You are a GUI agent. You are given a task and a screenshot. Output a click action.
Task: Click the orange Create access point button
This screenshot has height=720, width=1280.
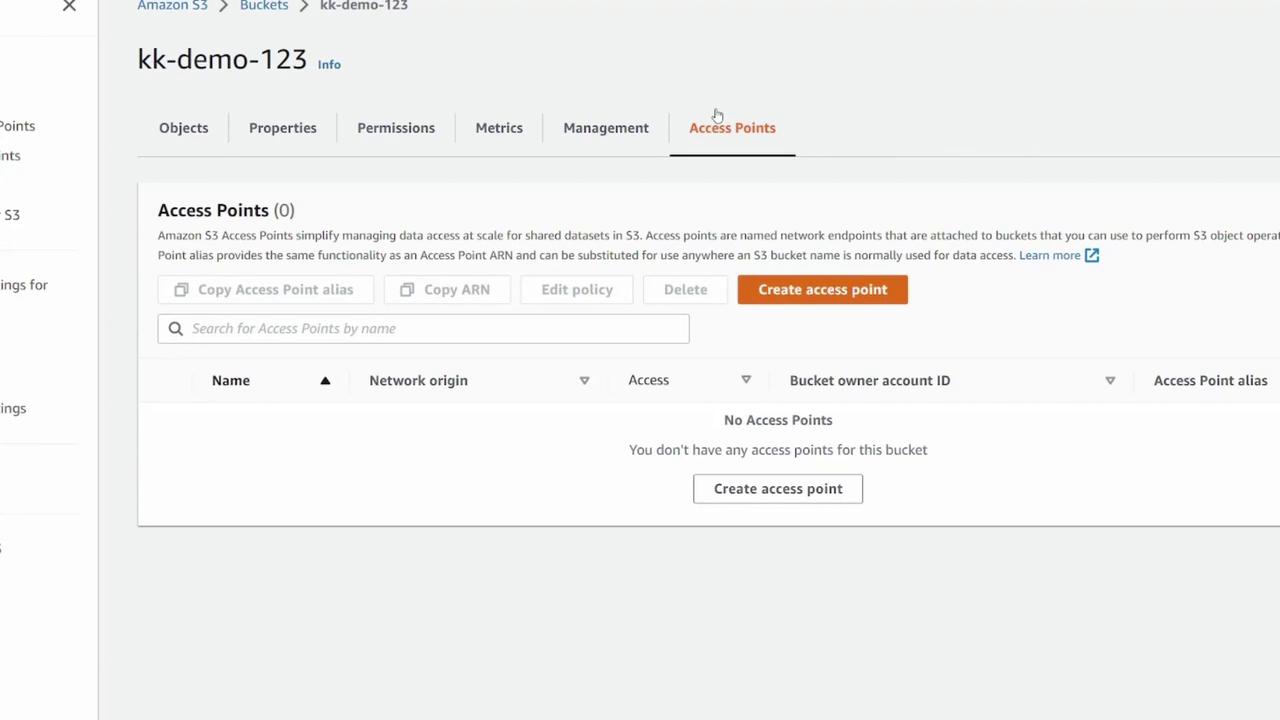822,289
